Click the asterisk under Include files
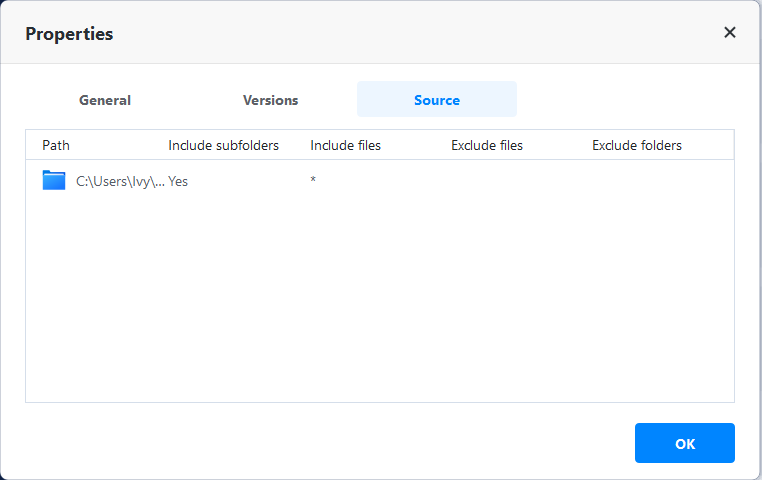This screenshot has height=480, width=762. pyautogui.click(x=313, y=181)
